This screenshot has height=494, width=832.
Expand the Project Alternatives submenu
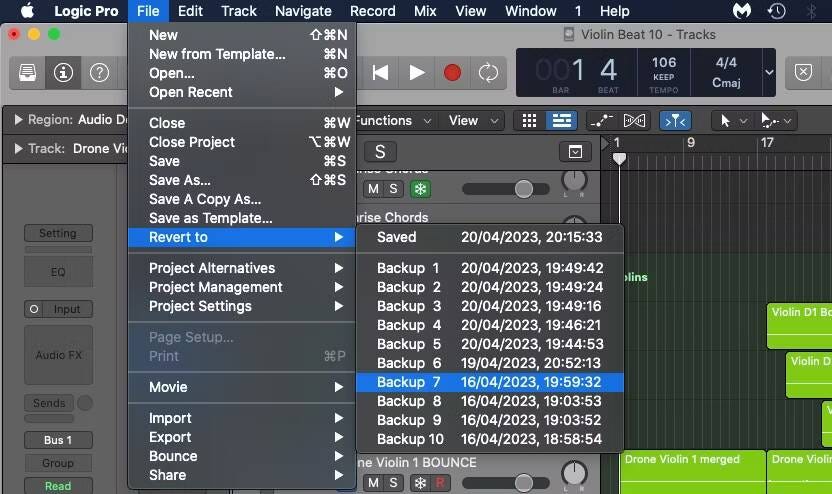click(x=242, y=268)
